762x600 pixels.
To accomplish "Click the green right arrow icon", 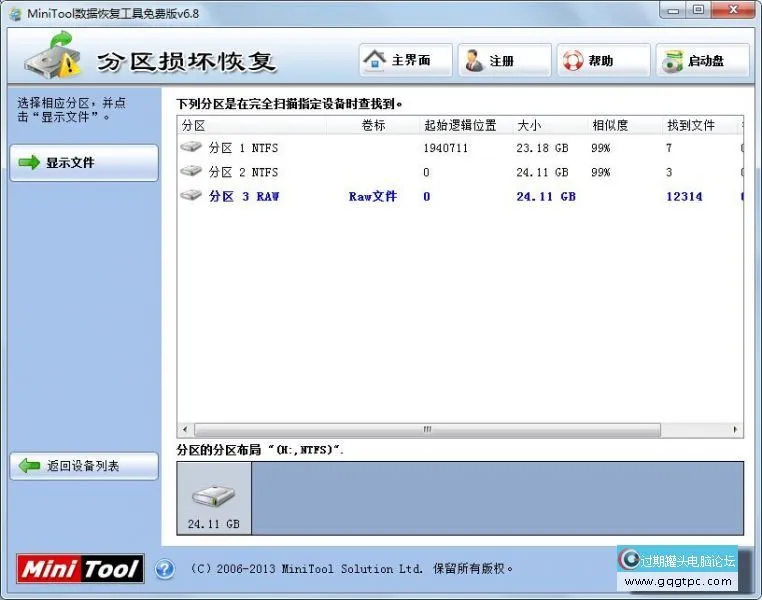I will click(29, 162).
